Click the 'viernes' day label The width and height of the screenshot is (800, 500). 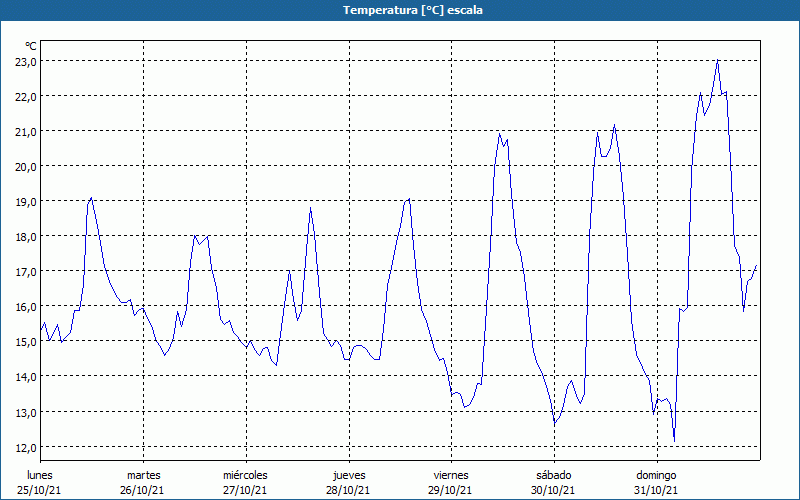coord(451,475)
